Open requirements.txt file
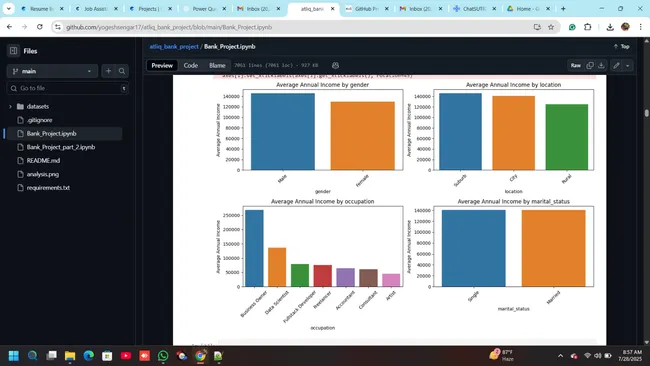This screenshot has width=650, height=366. [48, 188]
